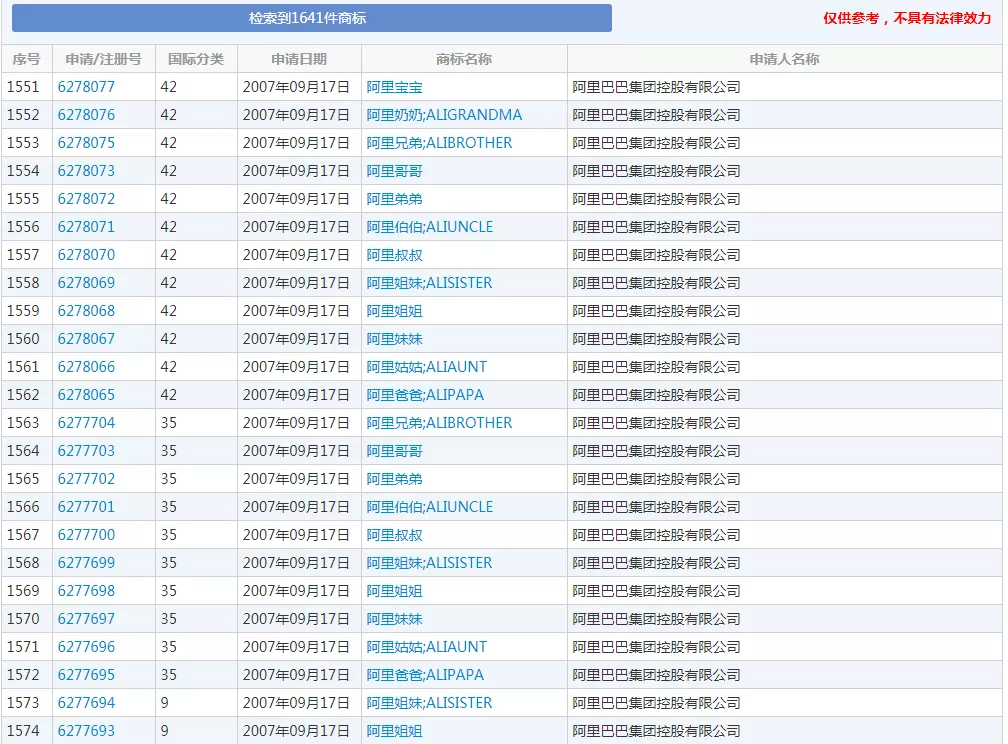Click the 国际分类 column header

[x=196, y=59]
